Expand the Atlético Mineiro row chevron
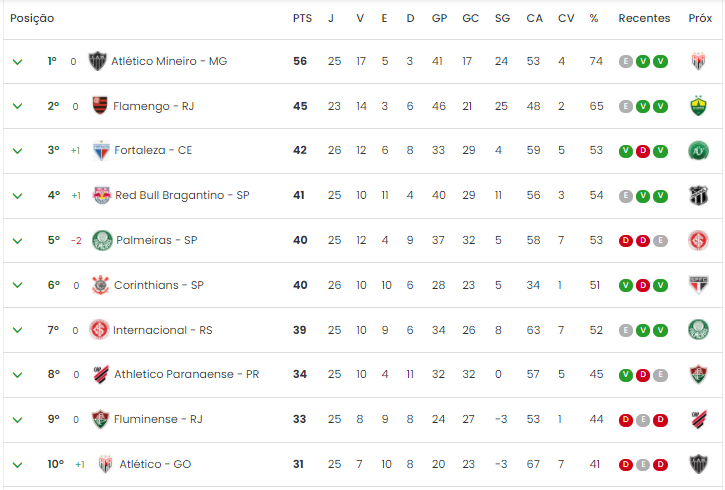The height and width of the screenshot is (490, 725). (17, 61)
